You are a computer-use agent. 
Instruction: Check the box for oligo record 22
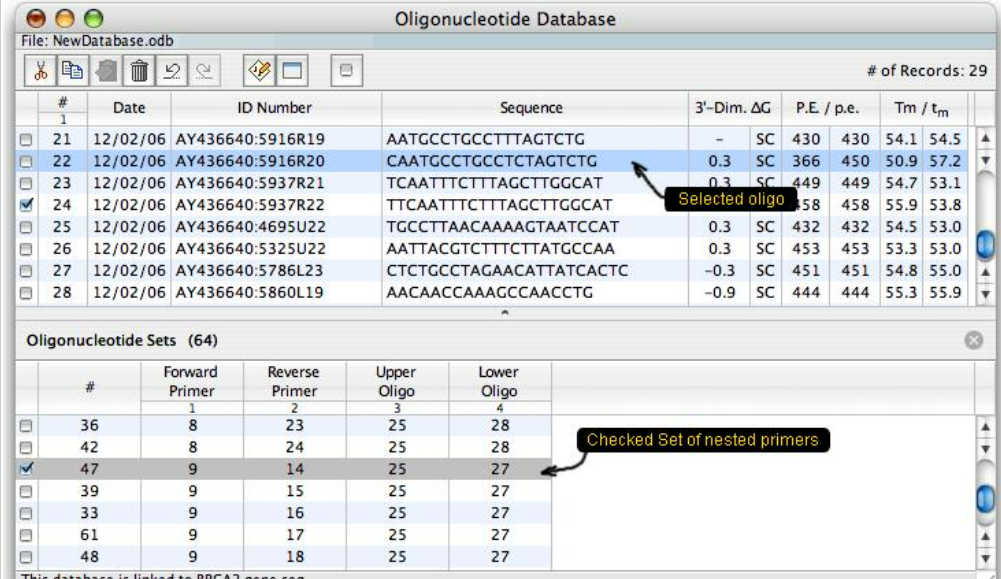point(26,161)
